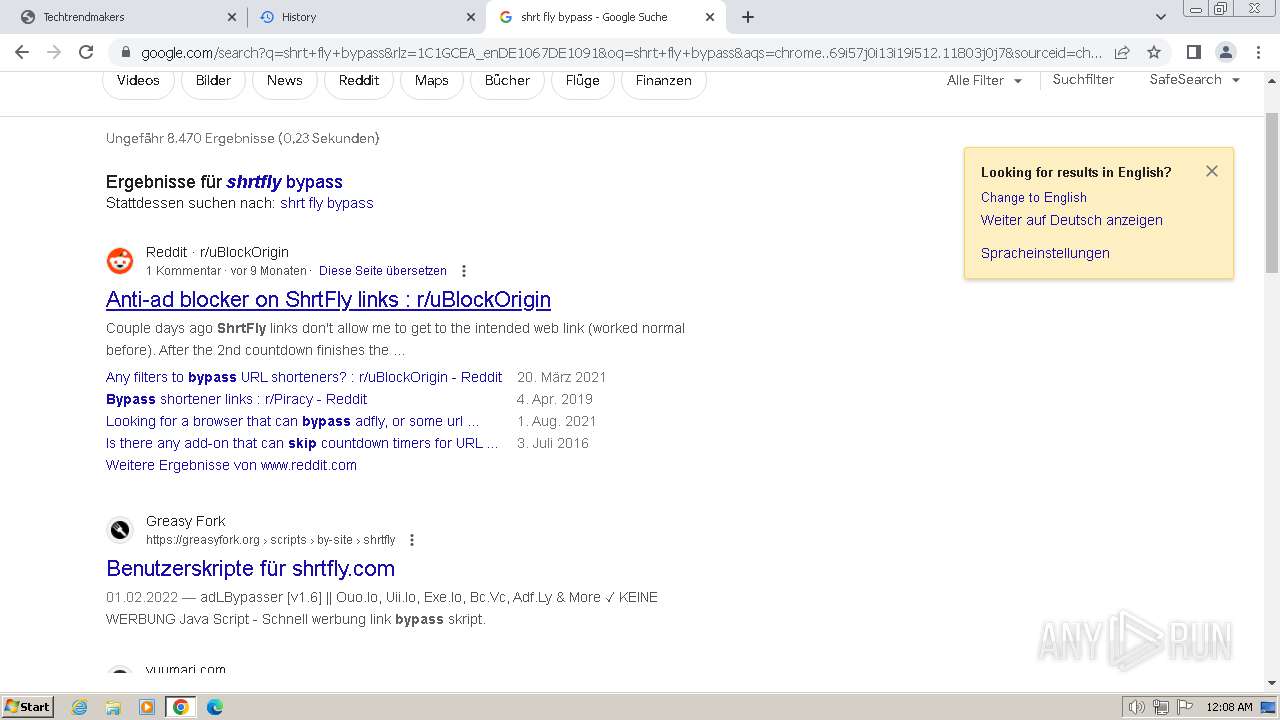This screenshot has width=1280, height=720.
Task: Filter results by Bilder
Action: [213, 80]
